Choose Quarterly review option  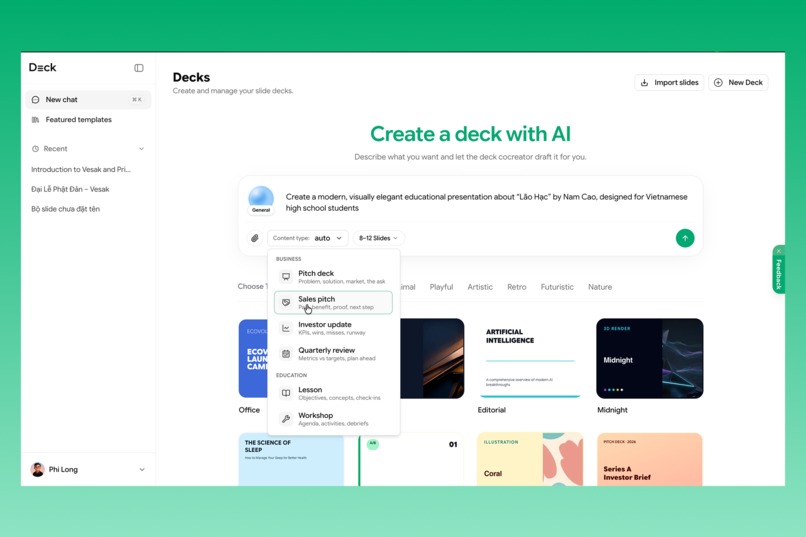pos(334,354)
